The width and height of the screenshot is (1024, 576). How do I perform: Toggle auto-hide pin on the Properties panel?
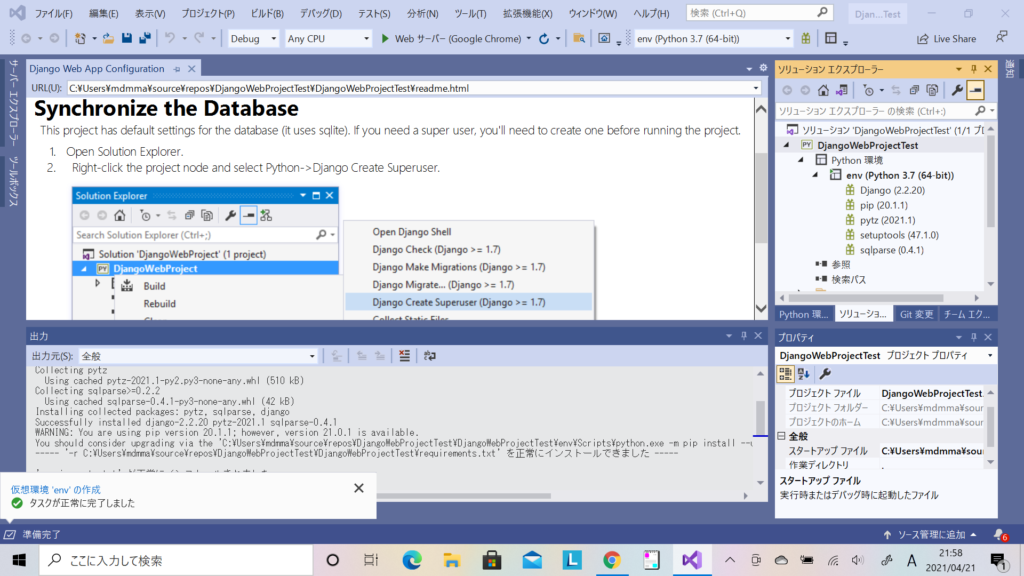point(974,337)
